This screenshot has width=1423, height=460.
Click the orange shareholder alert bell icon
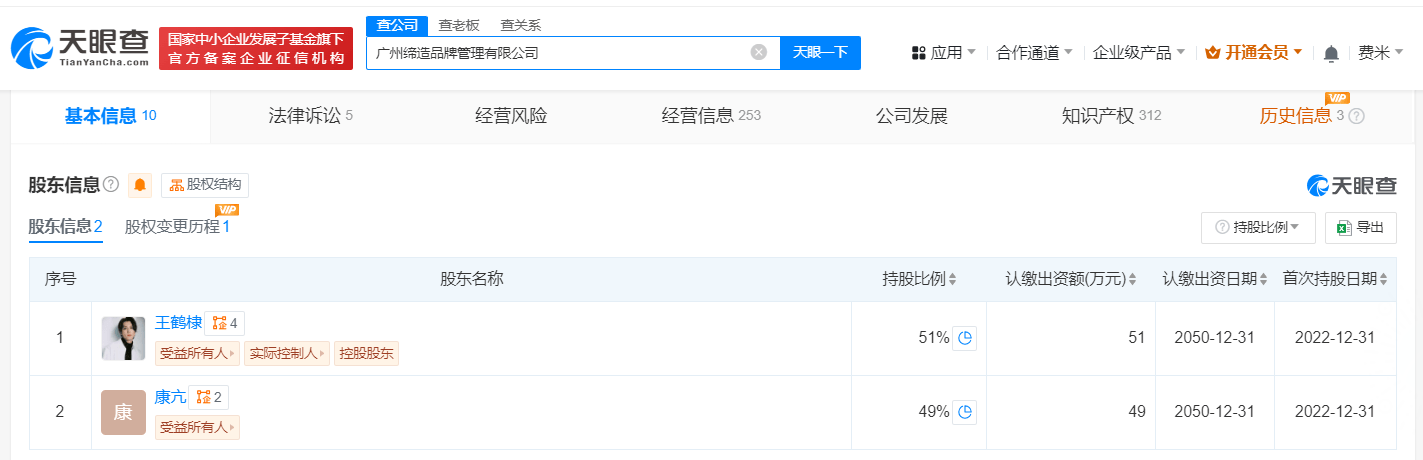(140, 185)
